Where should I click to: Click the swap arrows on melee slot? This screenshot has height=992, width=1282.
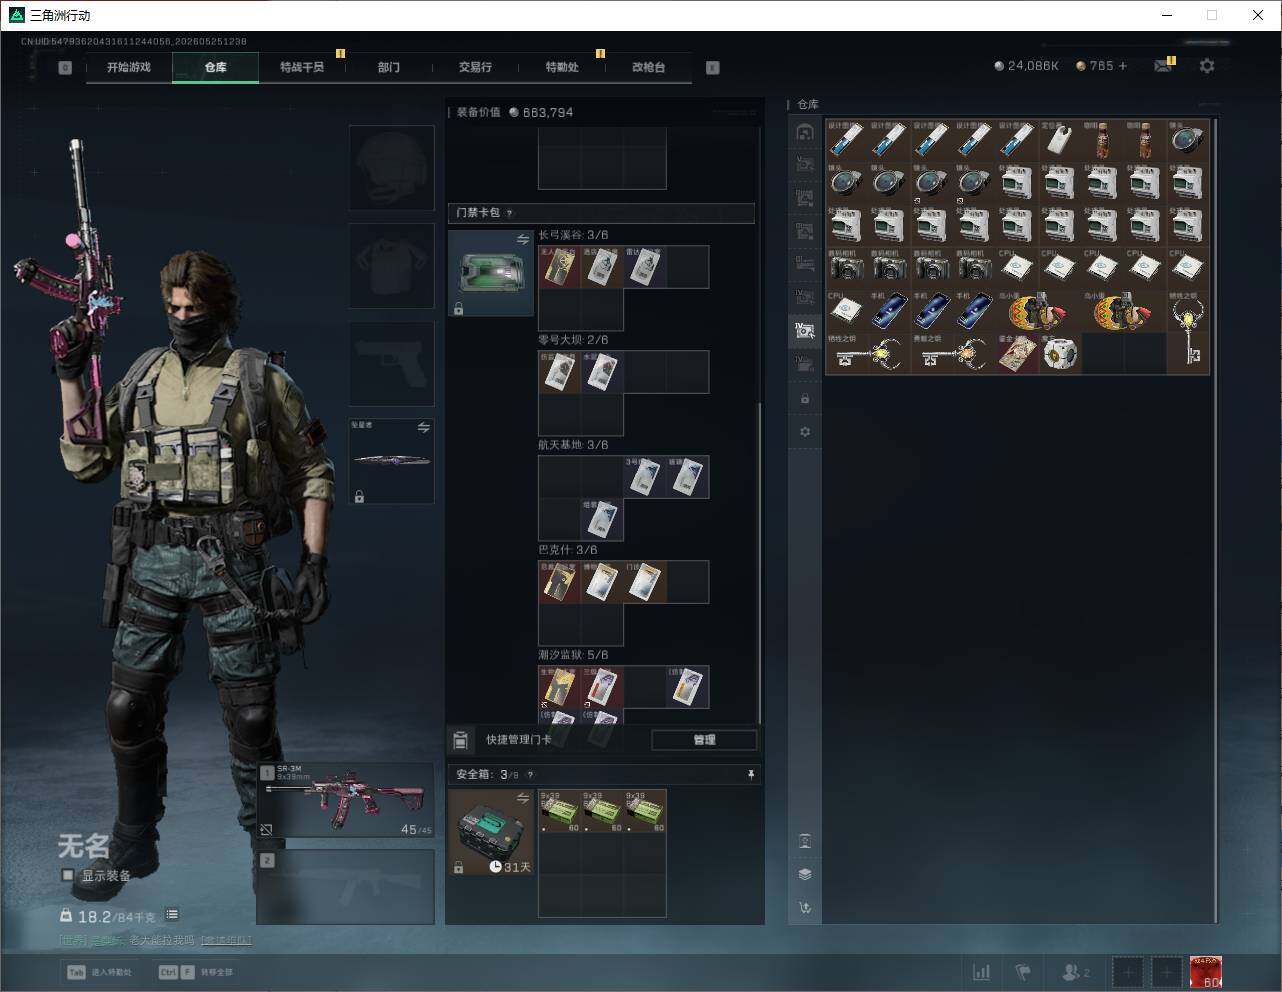[x=424, y=428]
